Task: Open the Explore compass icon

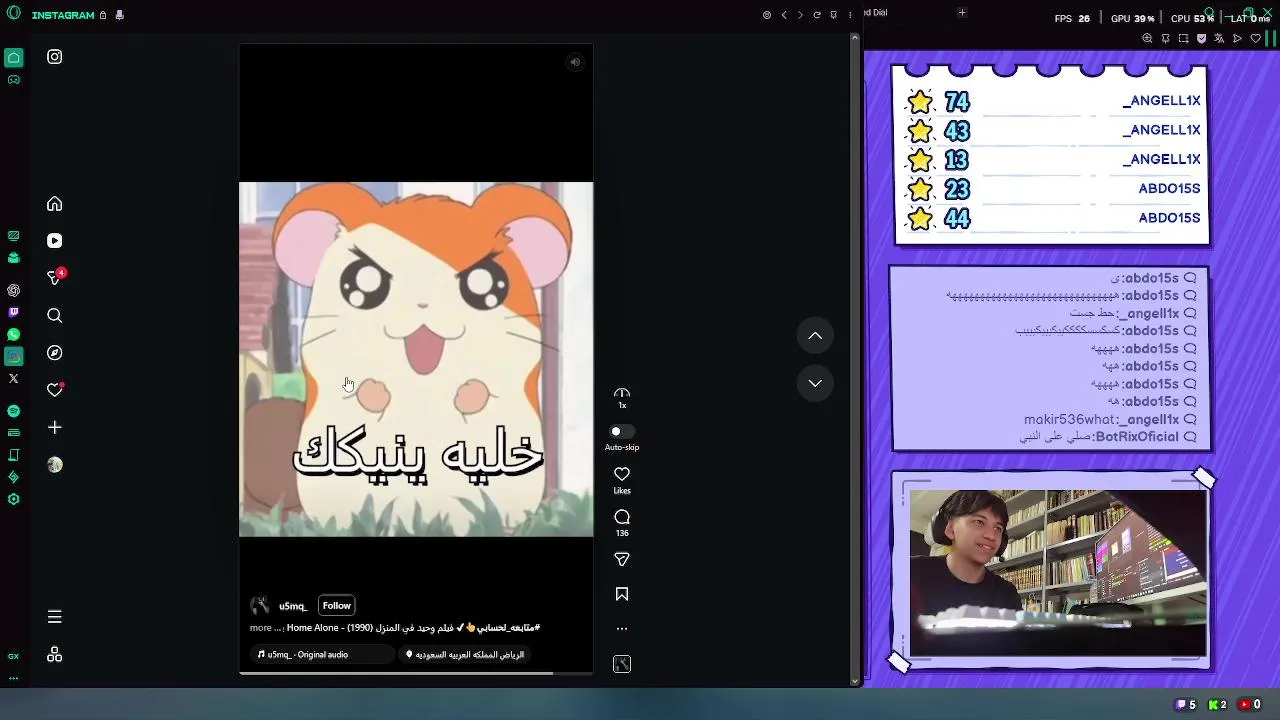Action: click(55, 353)
